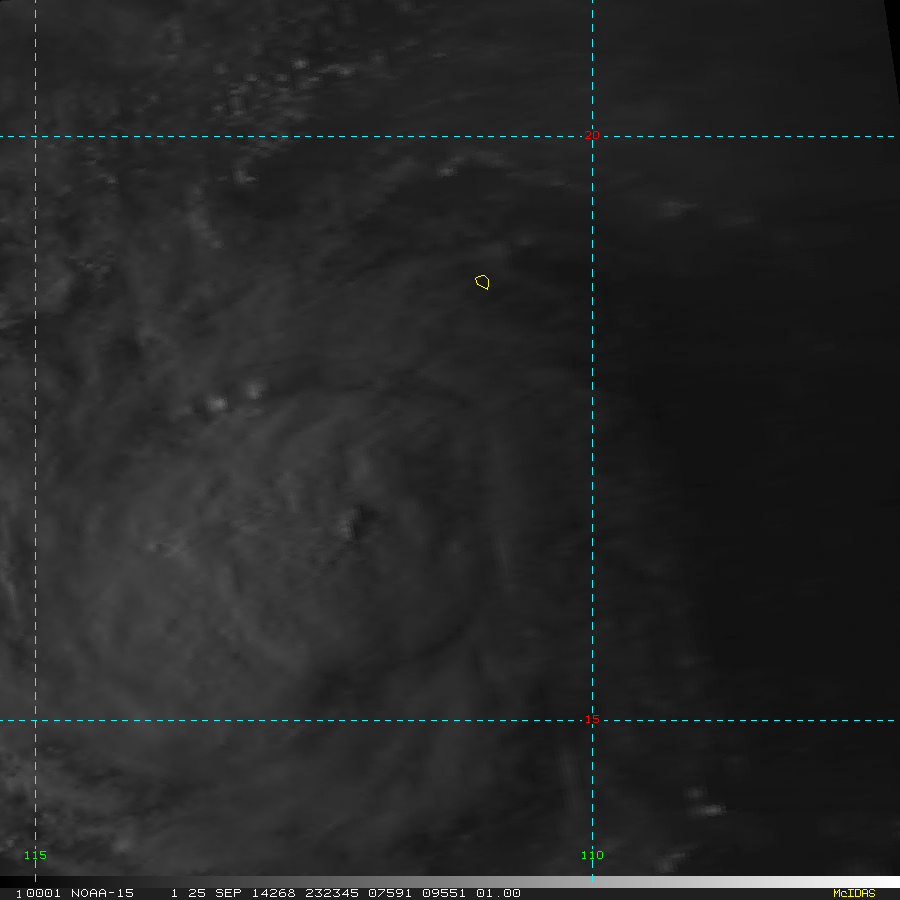Click the green longitude label 110
The height and width of the screenshot is (900, 900).
coord(592,855)
